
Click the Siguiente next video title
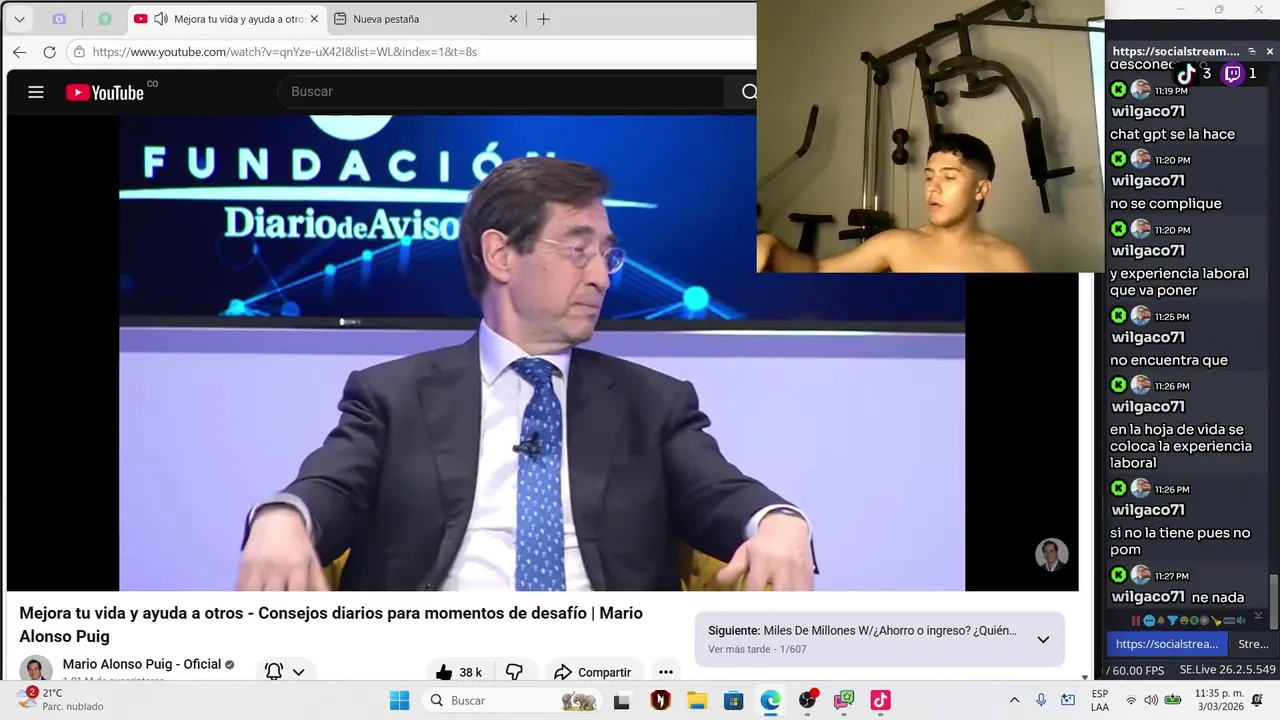click(890, 631)
